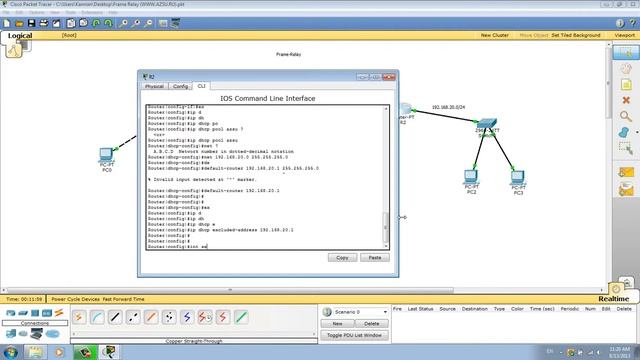The width and height of the screenshot is (640, 360).
Task: Click the New file toolbar icon
Action: click(x=7, y=23)
